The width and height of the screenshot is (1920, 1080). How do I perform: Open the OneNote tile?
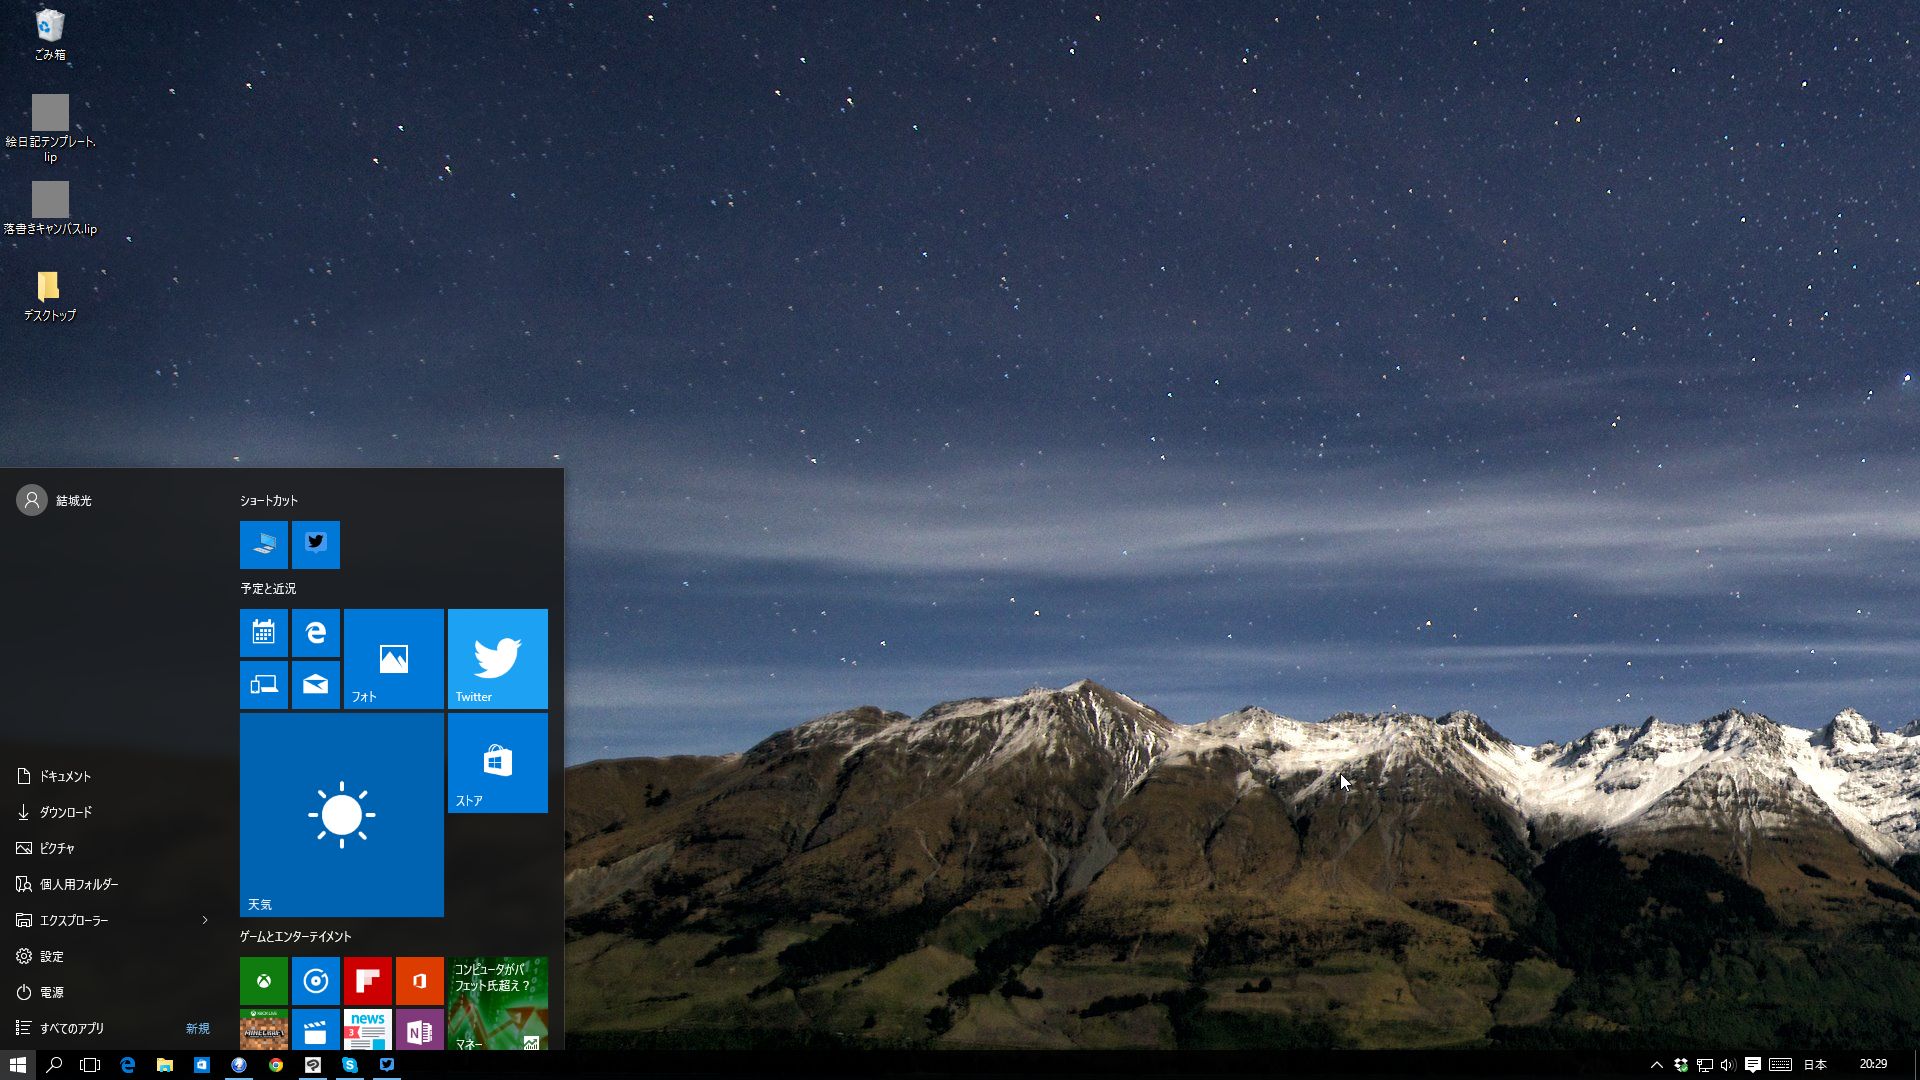click(419, 1029)
